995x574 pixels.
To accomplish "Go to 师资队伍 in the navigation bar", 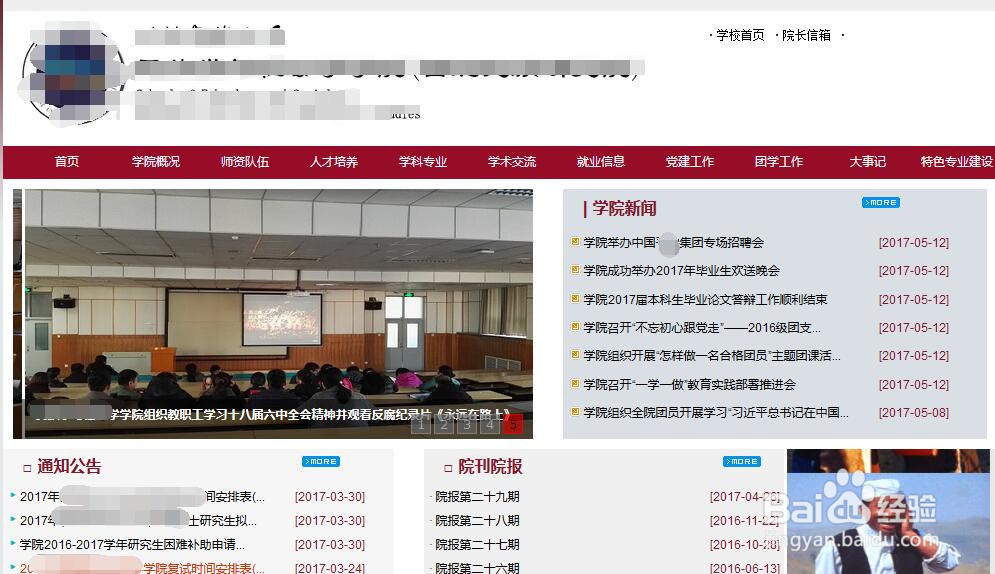I will pos(244,162).
